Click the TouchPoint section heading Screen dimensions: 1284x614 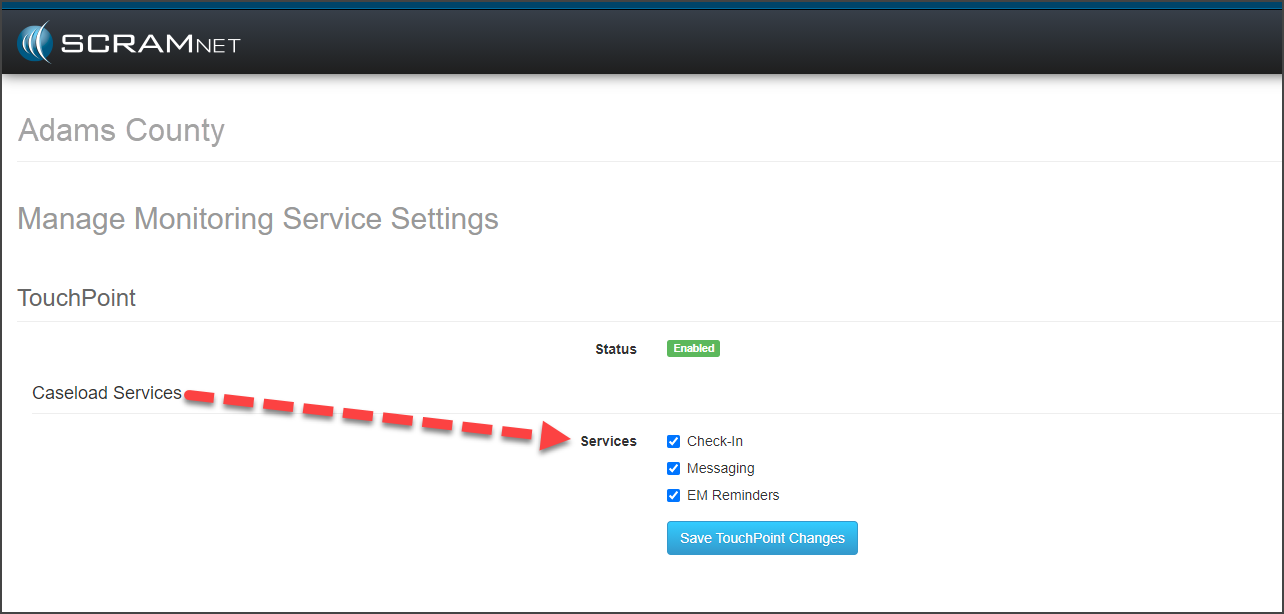click(77, 297)
